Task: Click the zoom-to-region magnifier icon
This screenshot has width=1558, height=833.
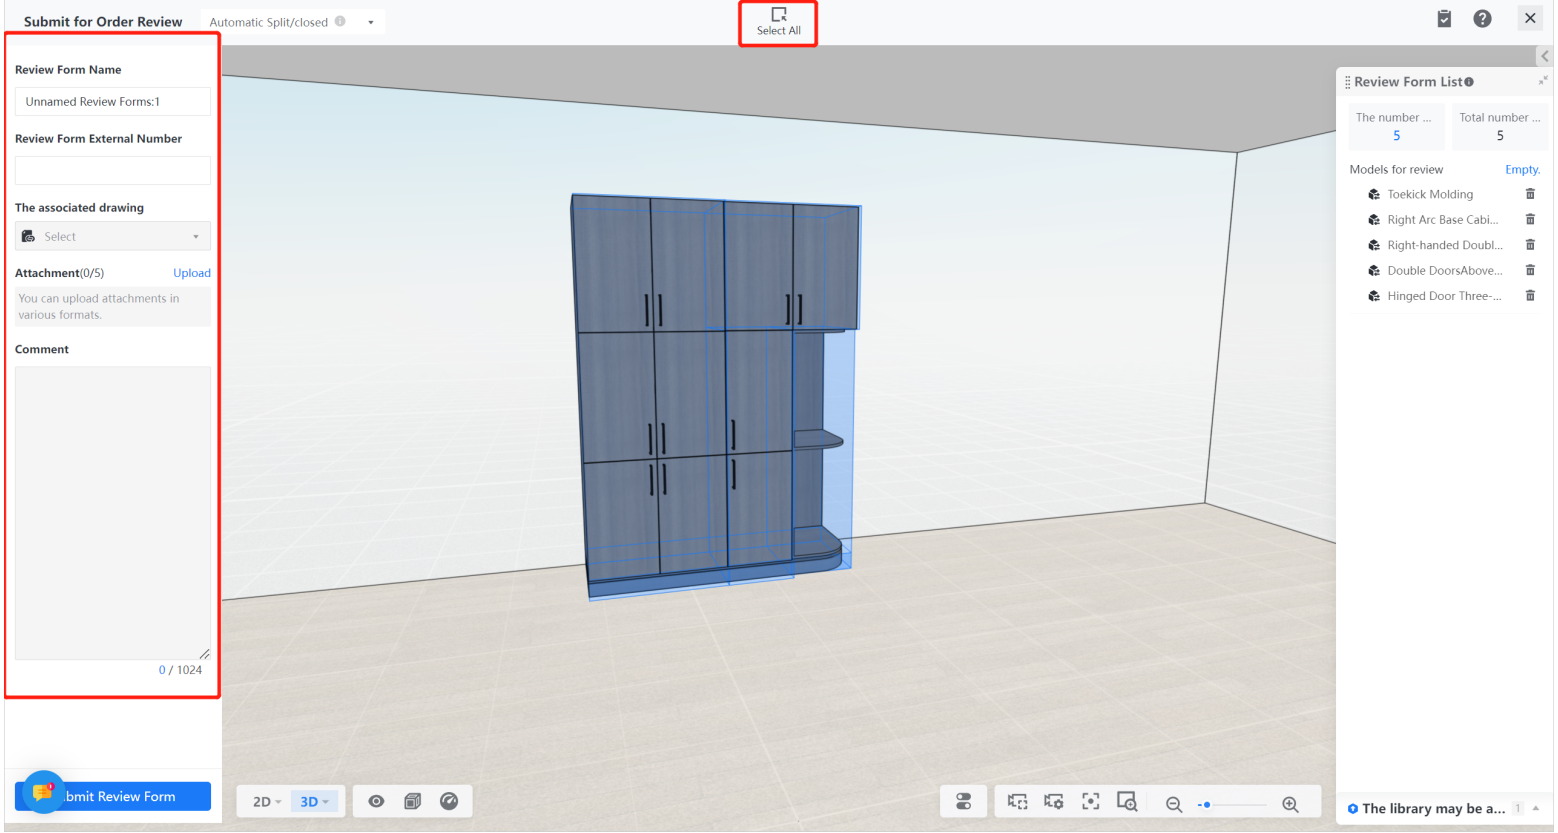Action: tap(1127, 802)
